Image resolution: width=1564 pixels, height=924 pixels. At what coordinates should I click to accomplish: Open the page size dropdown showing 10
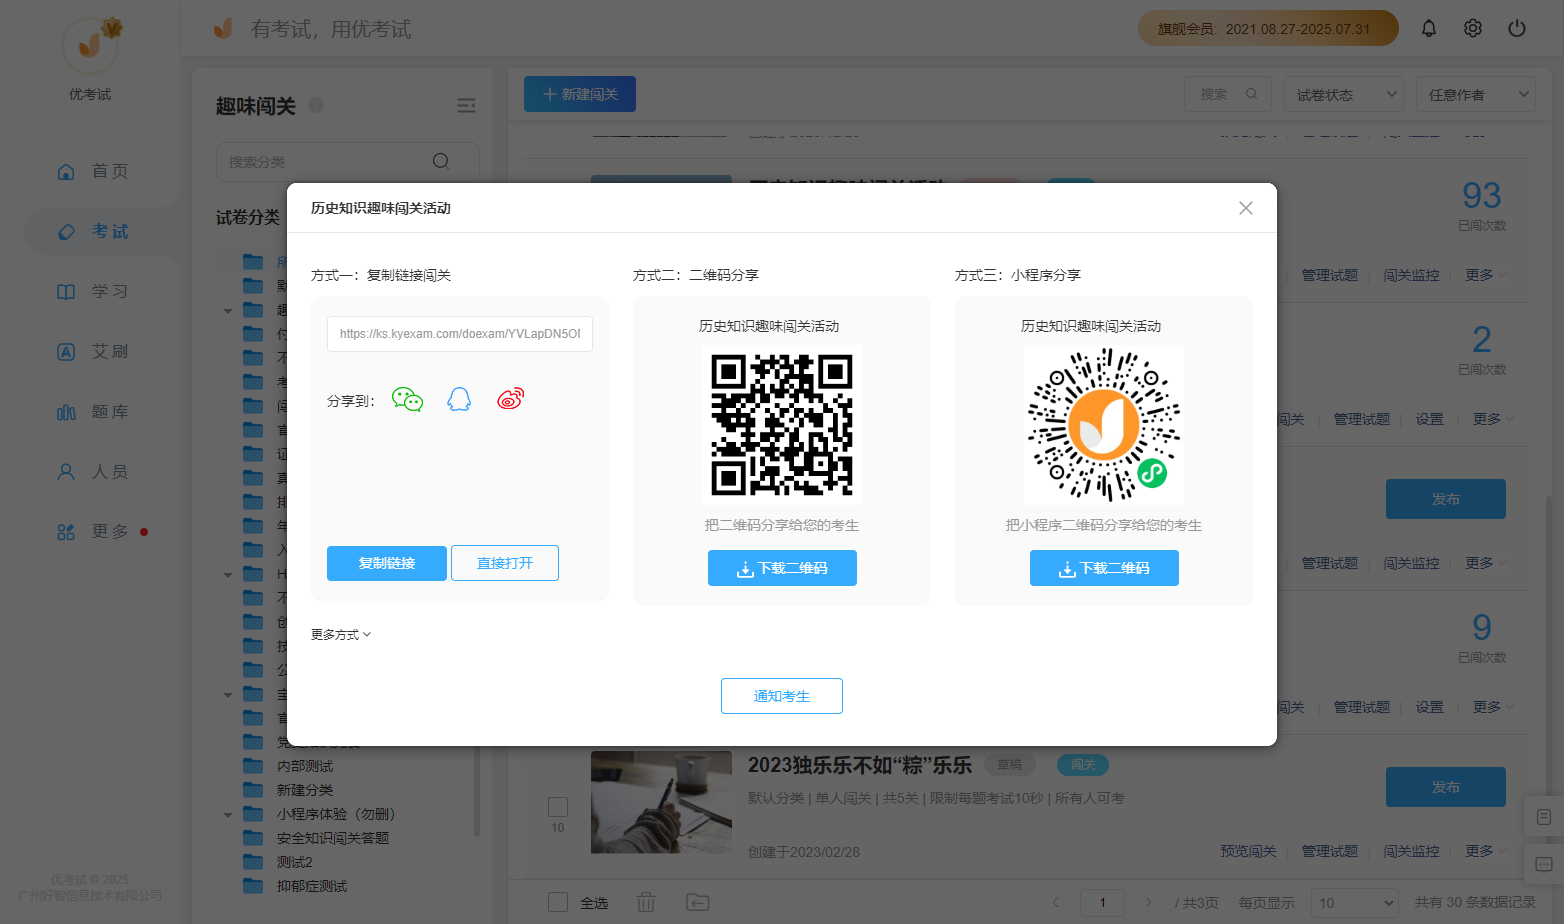pyautogui.click(x=1354, y=903)
